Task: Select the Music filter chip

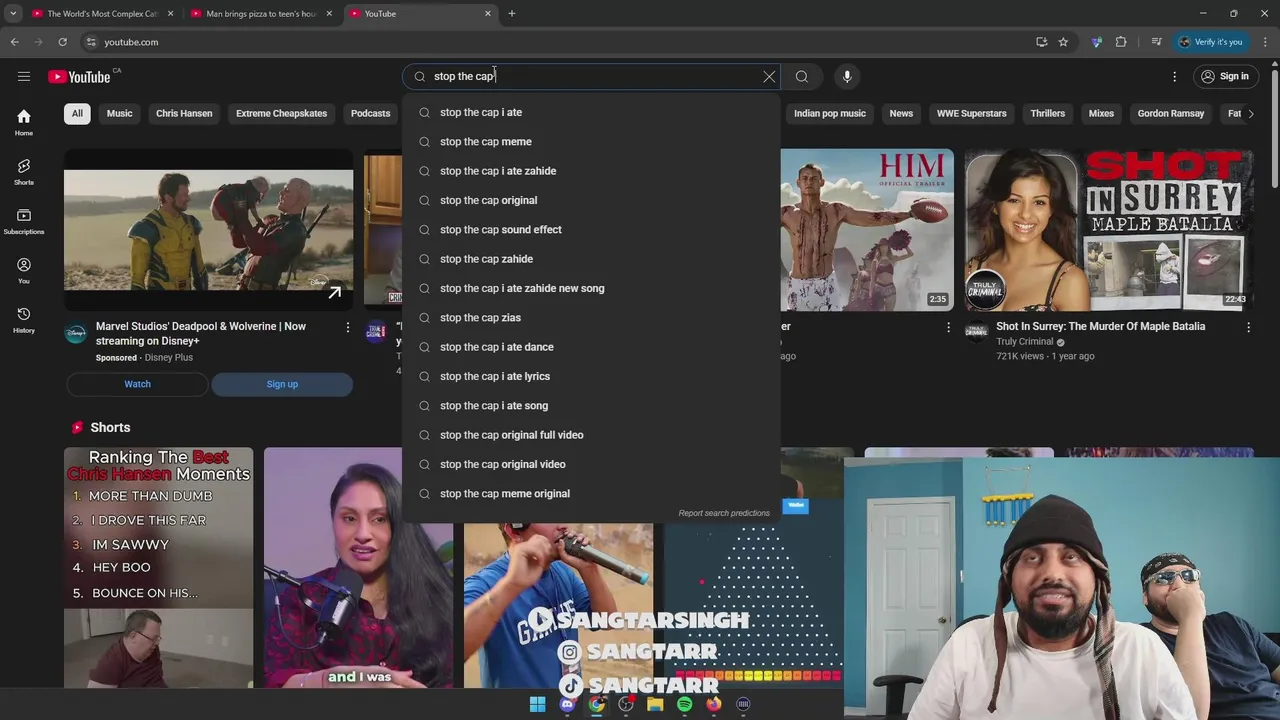Action: point(119,113)
